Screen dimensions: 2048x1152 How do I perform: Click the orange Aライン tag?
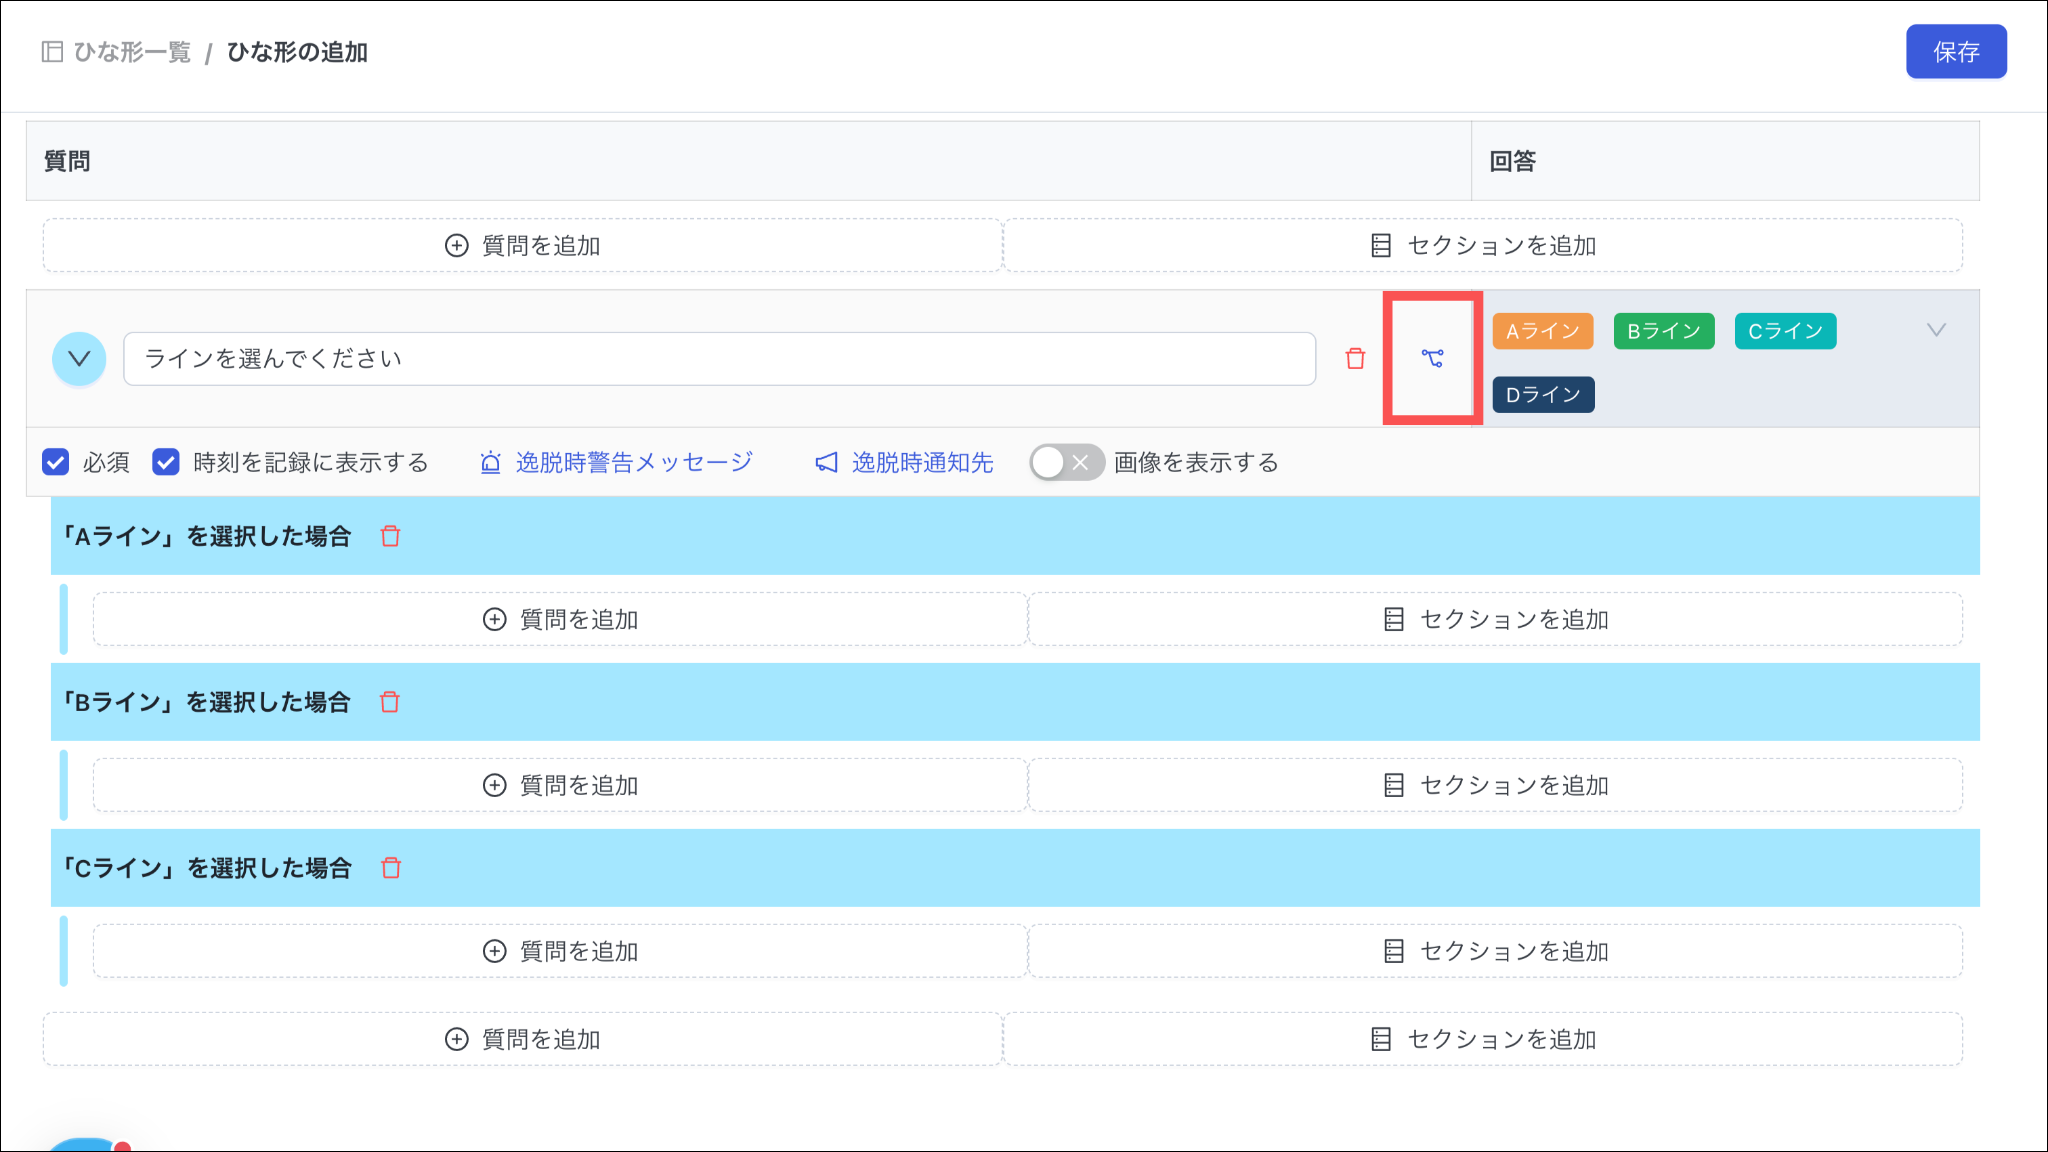(1542, 331)
